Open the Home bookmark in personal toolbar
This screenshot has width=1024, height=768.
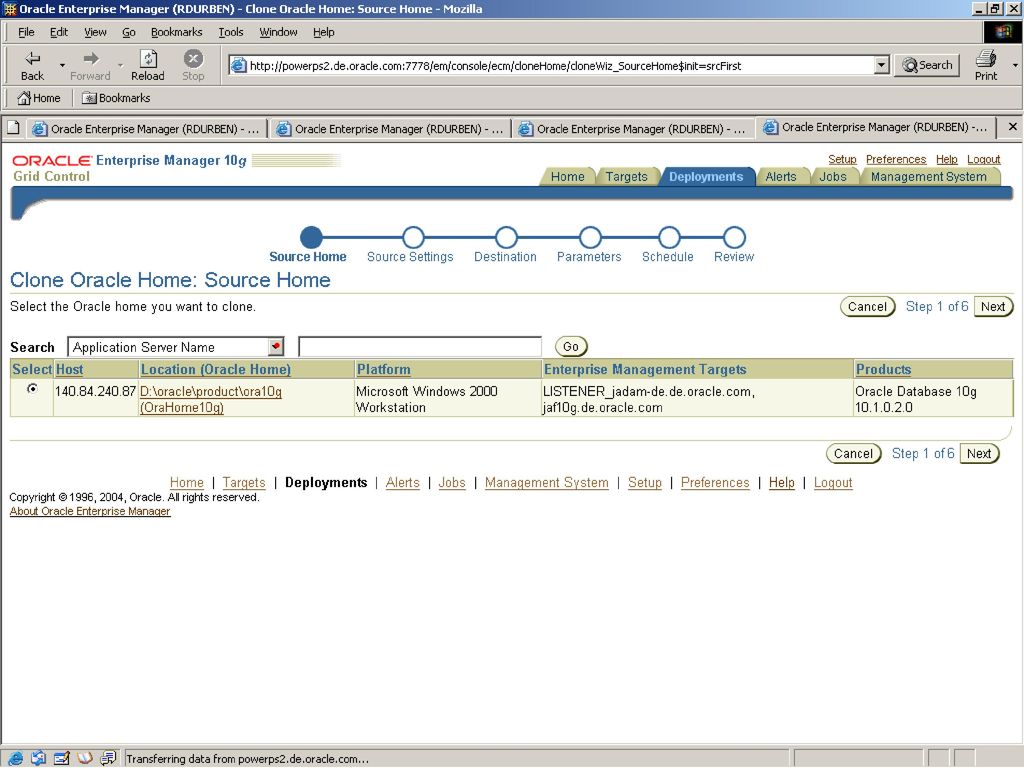[x=39, y=98]
